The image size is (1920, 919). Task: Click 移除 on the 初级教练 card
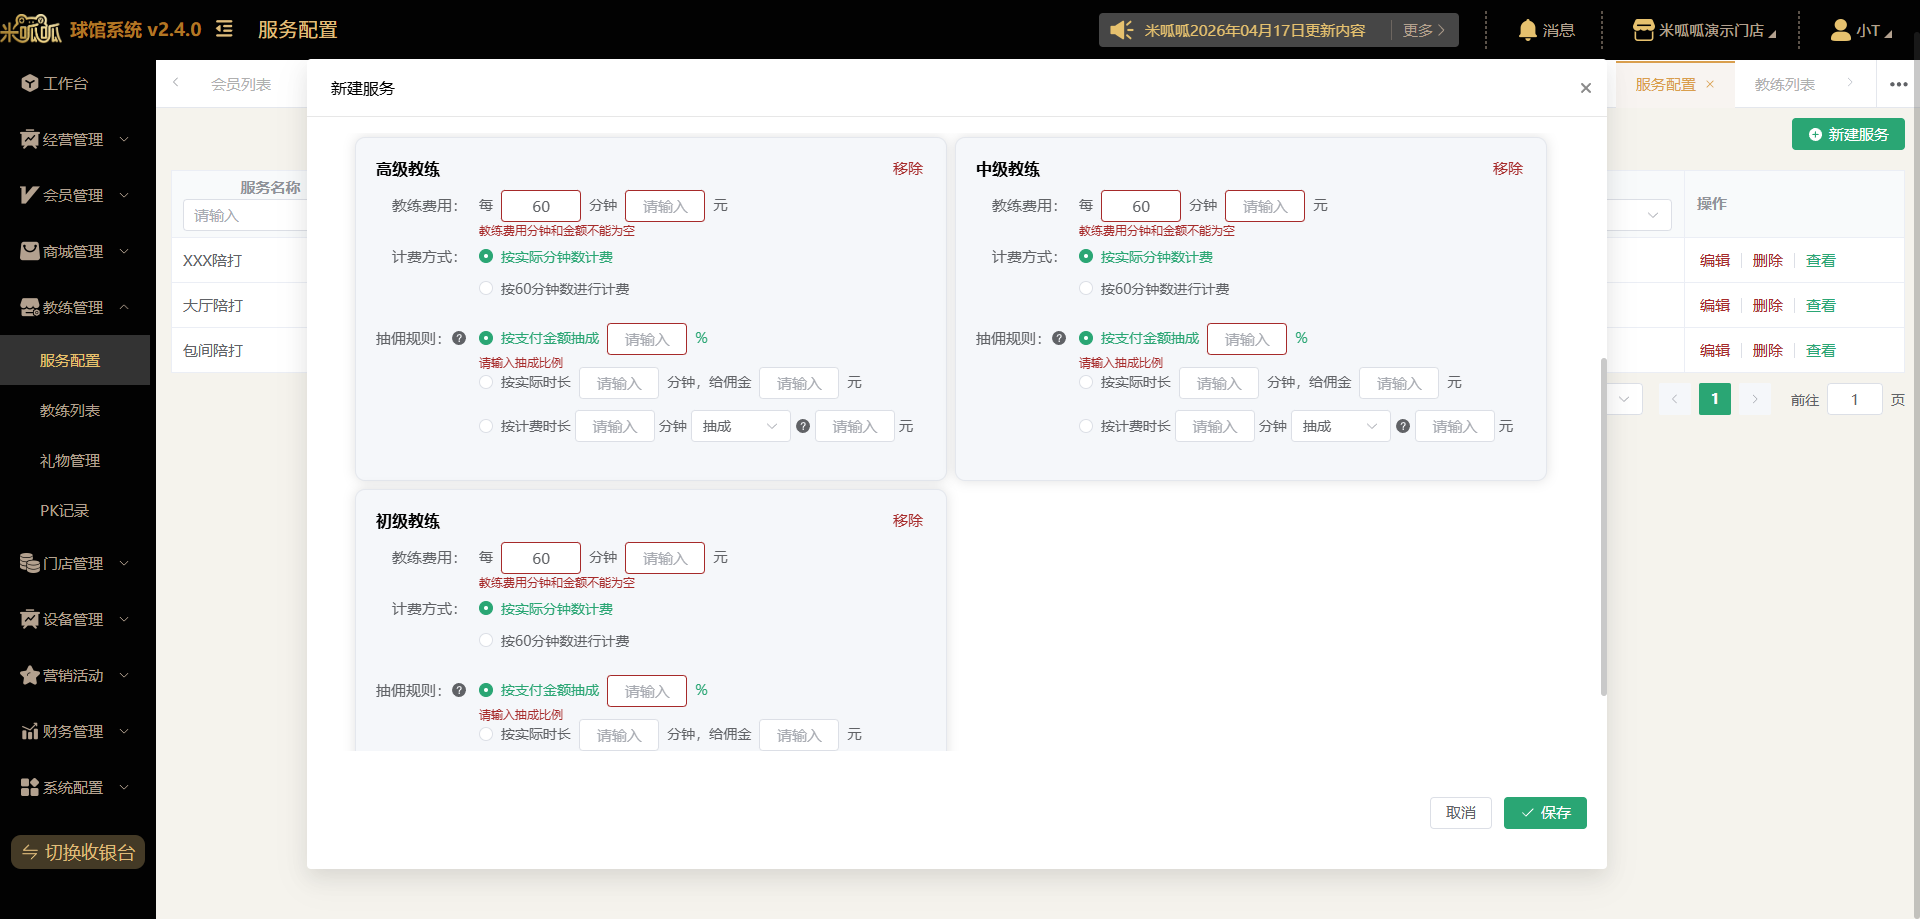[x=908, y=520]
